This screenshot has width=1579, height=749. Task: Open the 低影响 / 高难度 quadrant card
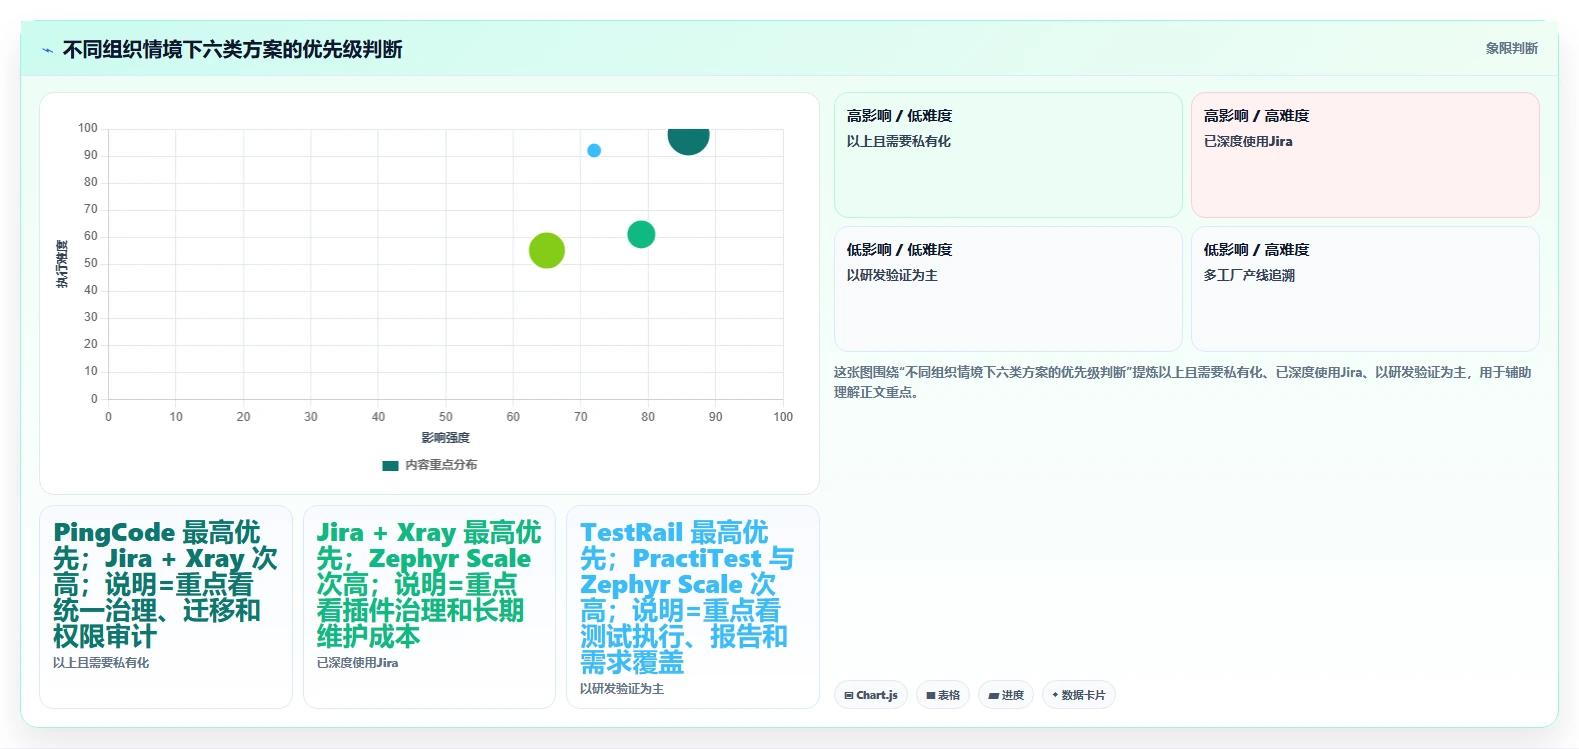(1365, 289)
